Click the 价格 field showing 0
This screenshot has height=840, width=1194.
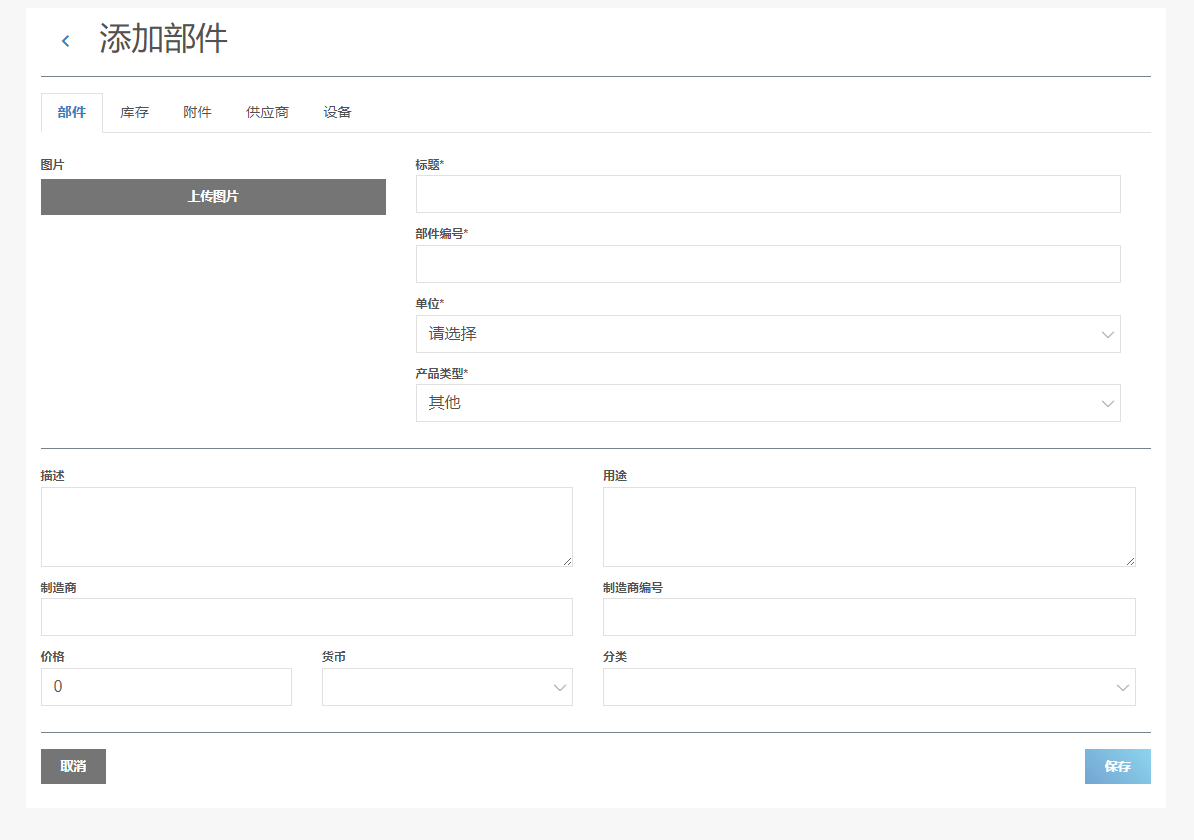[x=166, y=687]
